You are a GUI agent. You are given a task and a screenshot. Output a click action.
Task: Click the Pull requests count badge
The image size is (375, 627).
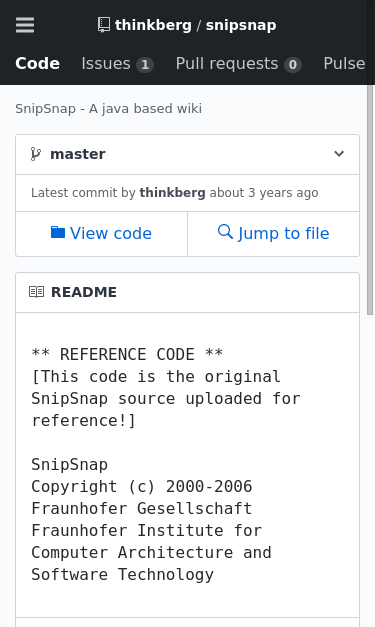(x=293, y=64)
